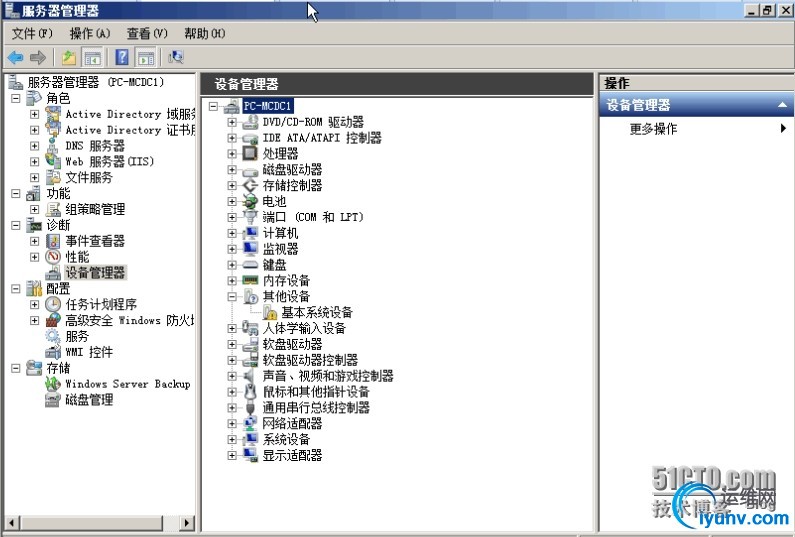Click the Forward arrow toolbar icon
Image resolution: width=795 pixels, height=537 pixels.
pos(38,58)
